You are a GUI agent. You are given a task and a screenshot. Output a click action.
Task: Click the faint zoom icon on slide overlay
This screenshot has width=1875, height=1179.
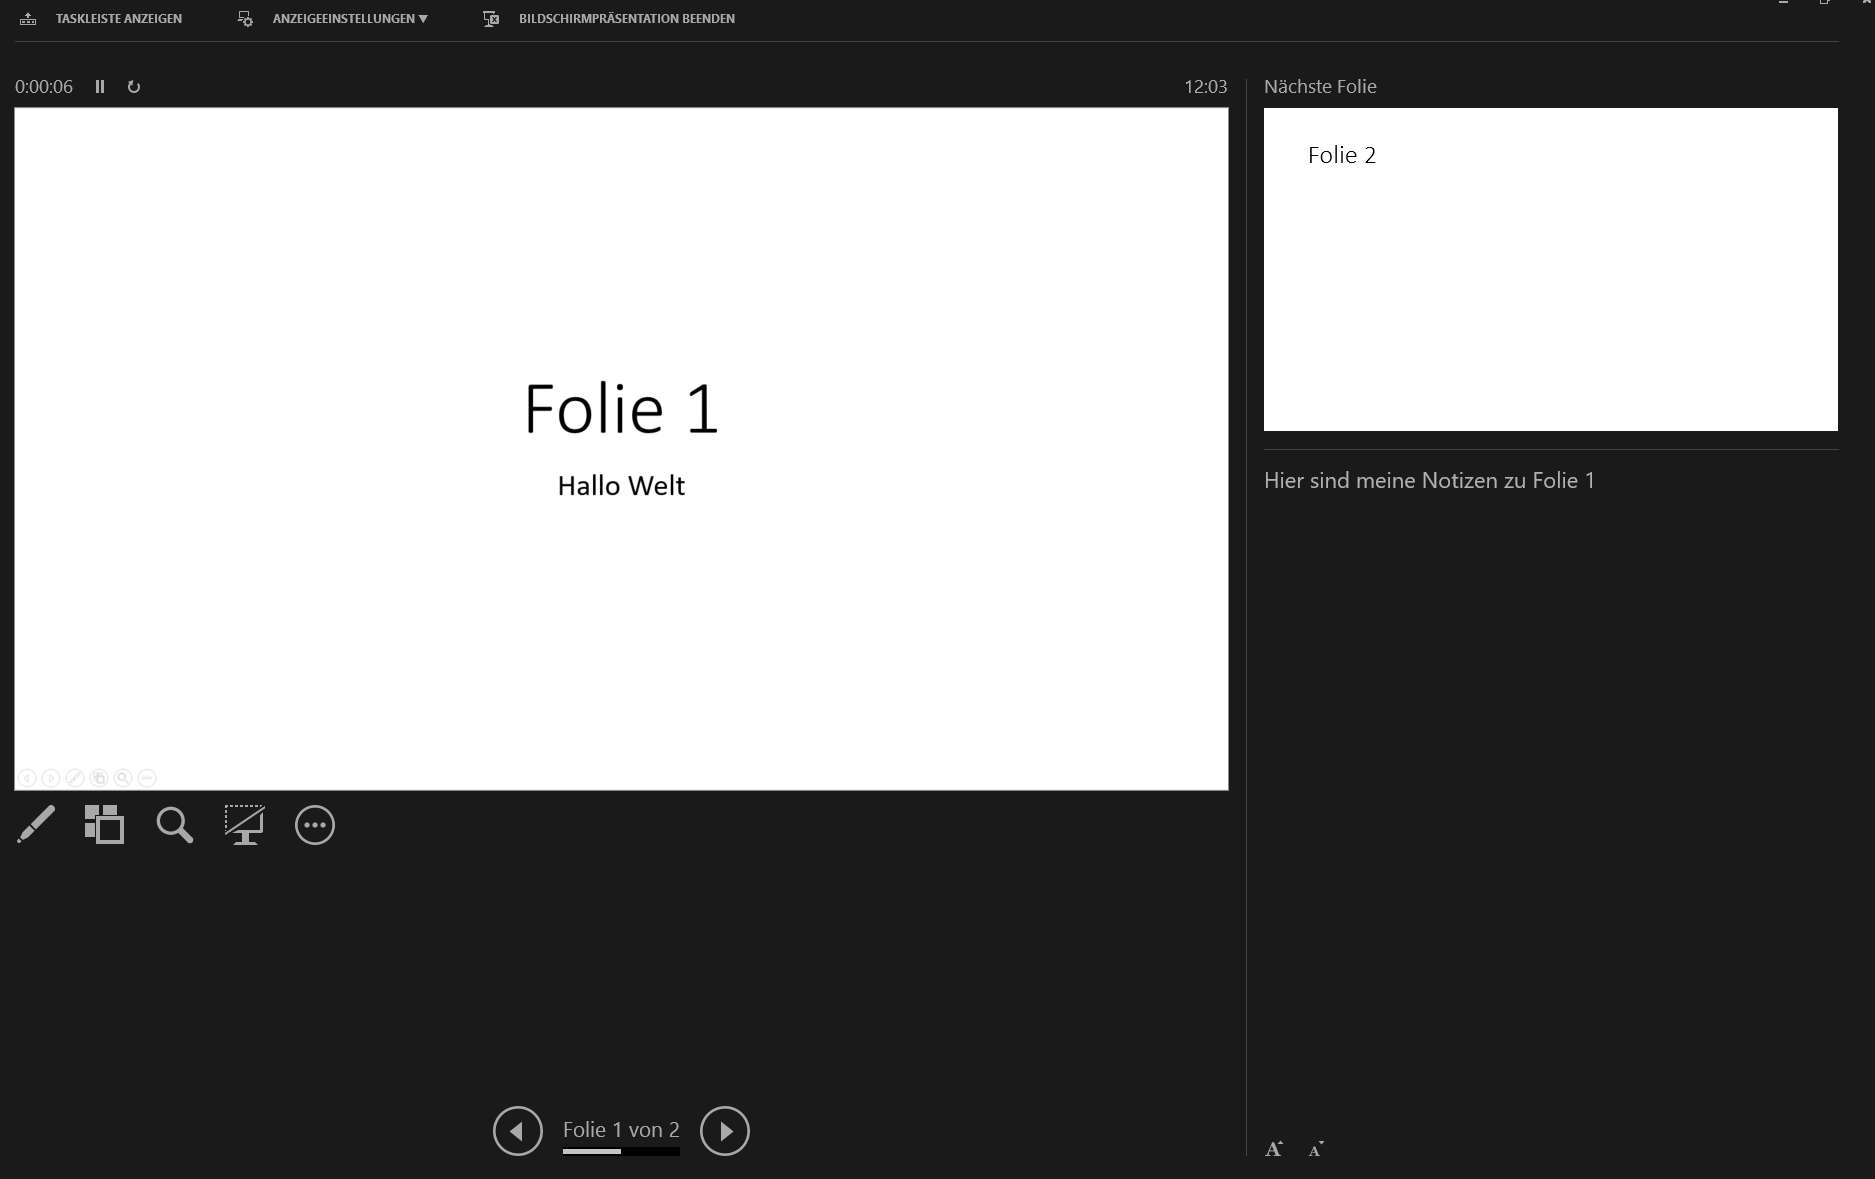tap(123, 778)
